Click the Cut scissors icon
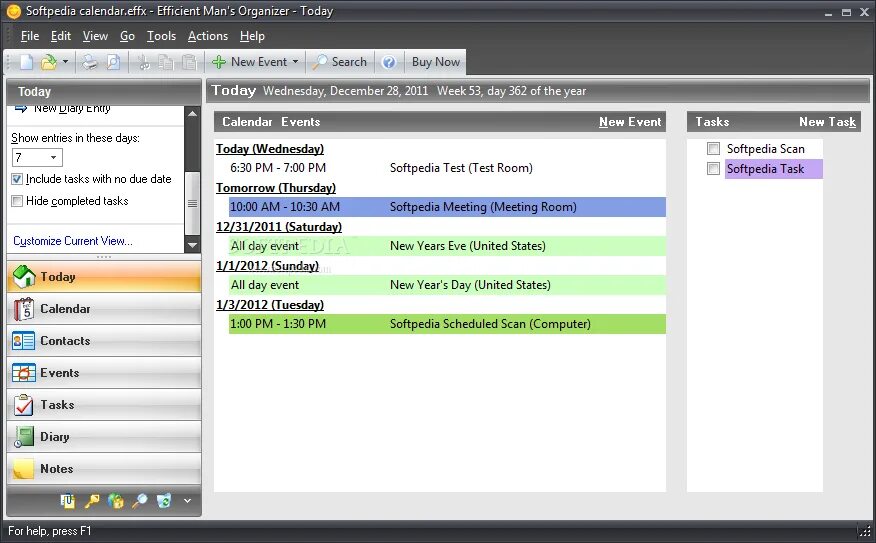This screenshot has height=543, width=876. point(144,62)
